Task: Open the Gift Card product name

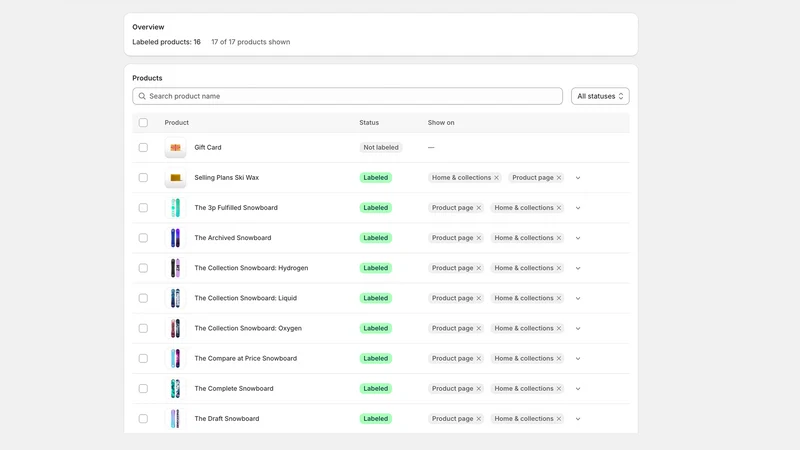Action: [208, 147]
